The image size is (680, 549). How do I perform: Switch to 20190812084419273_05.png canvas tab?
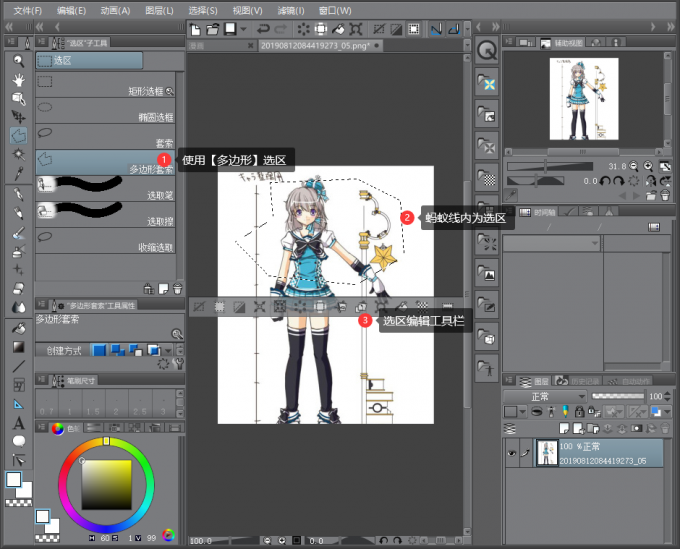pos(320,46)
